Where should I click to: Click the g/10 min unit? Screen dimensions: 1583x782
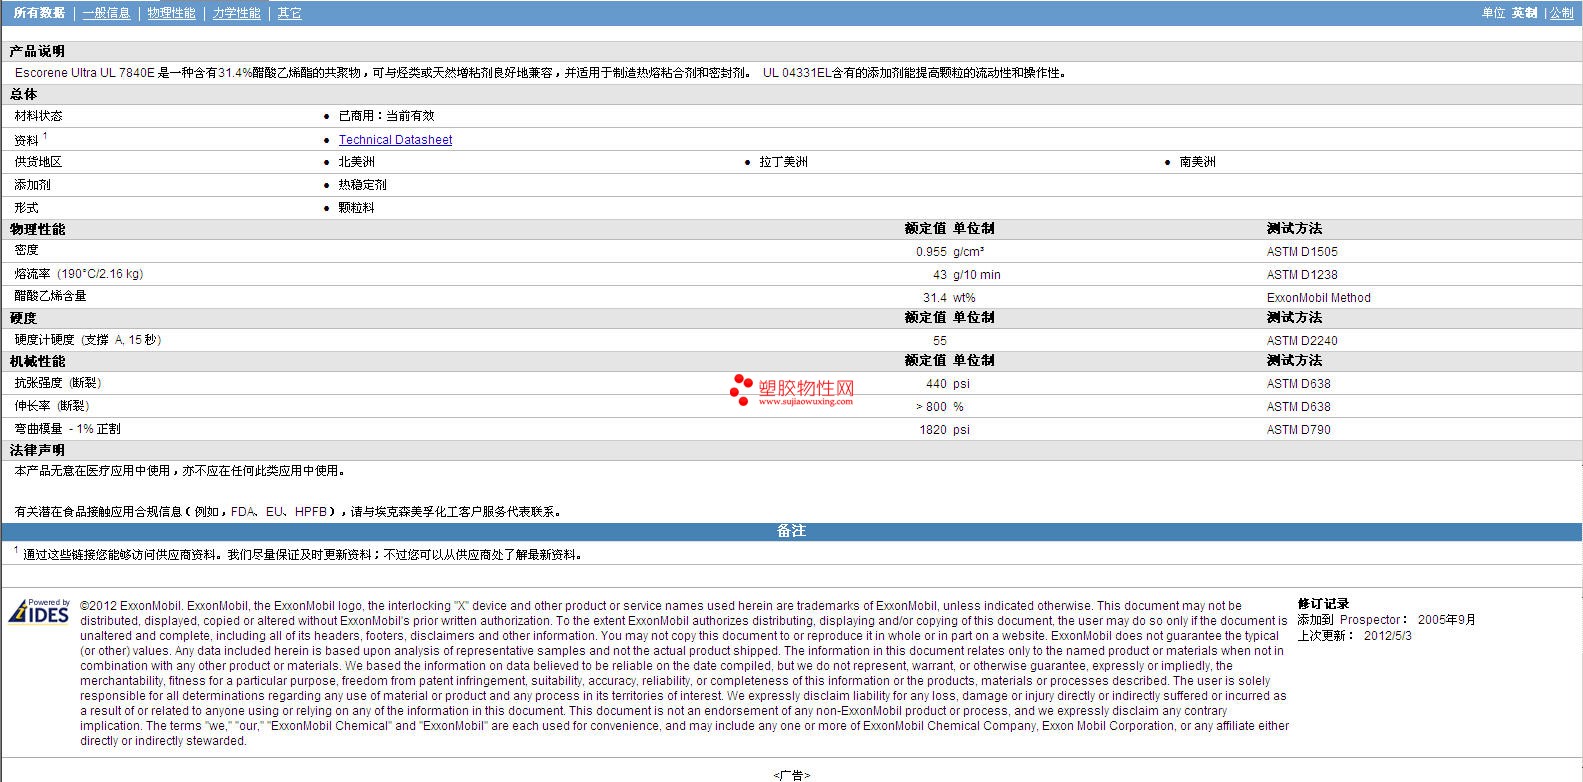coord(977,275)
